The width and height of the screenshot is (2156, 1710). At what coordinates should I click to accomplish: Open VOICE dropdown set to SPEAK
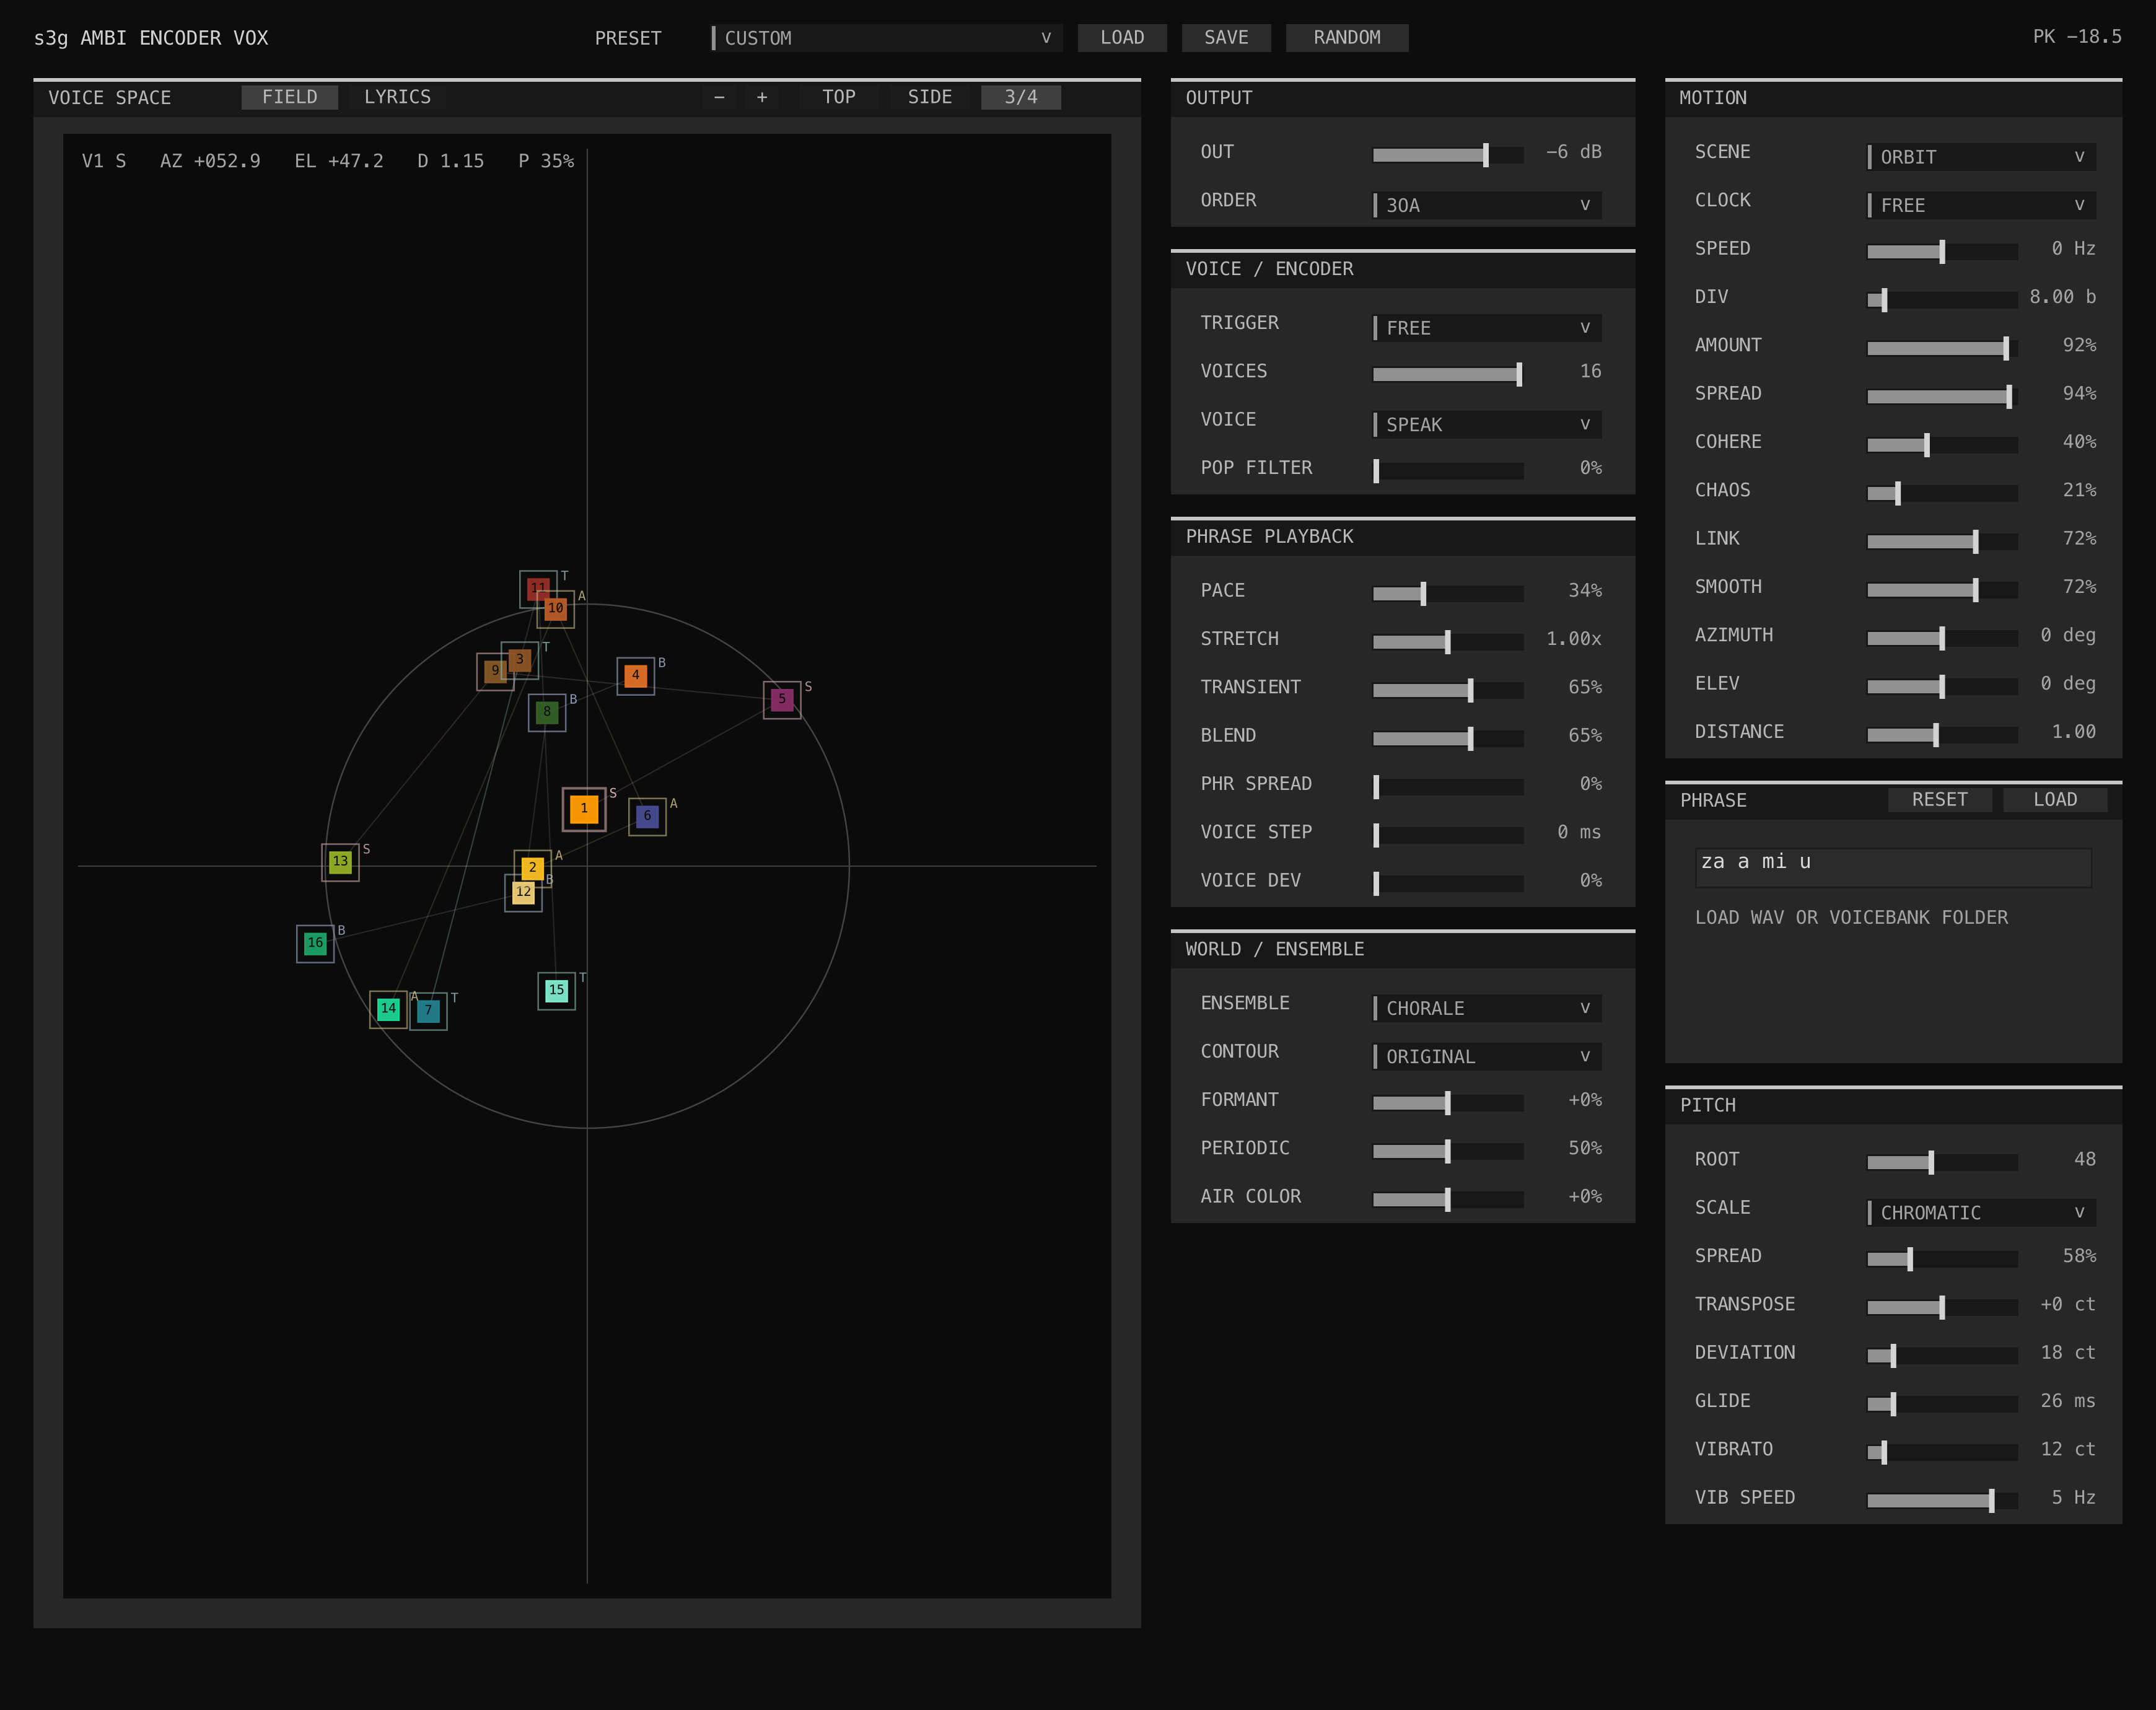point(1487,424)
